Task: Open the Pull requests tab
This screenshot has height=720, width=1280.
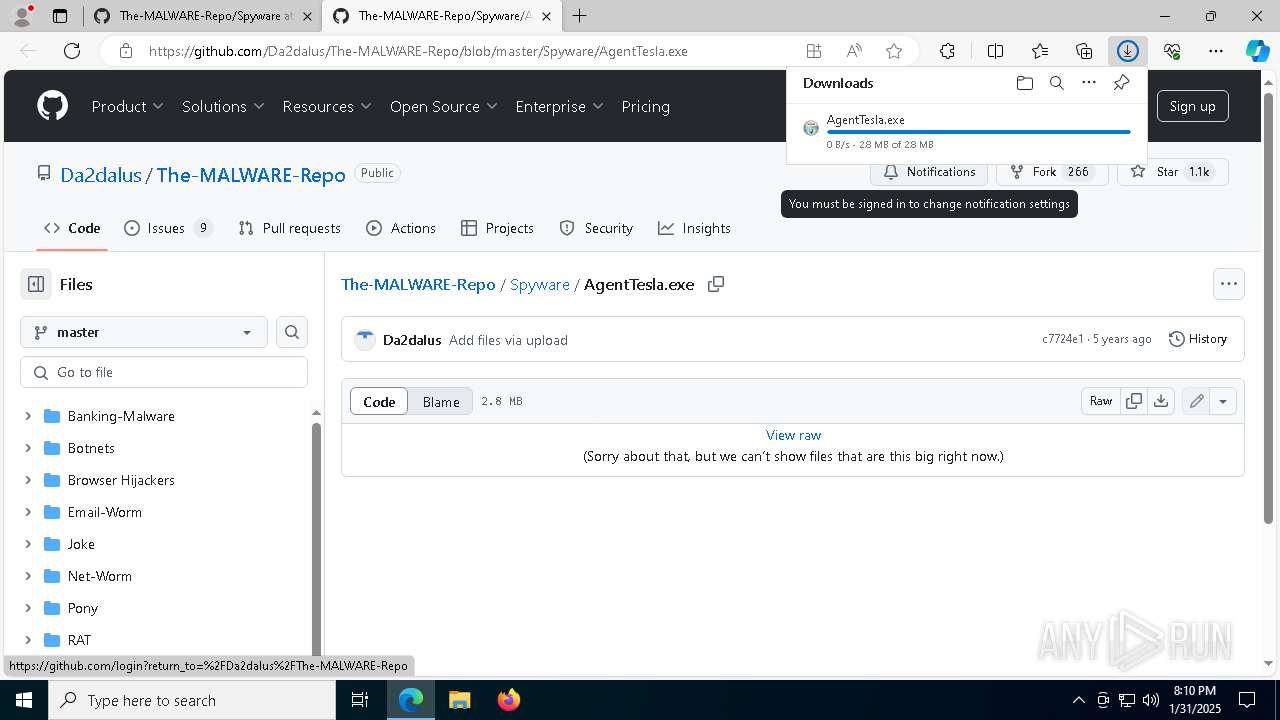Action: coord(290,228)
